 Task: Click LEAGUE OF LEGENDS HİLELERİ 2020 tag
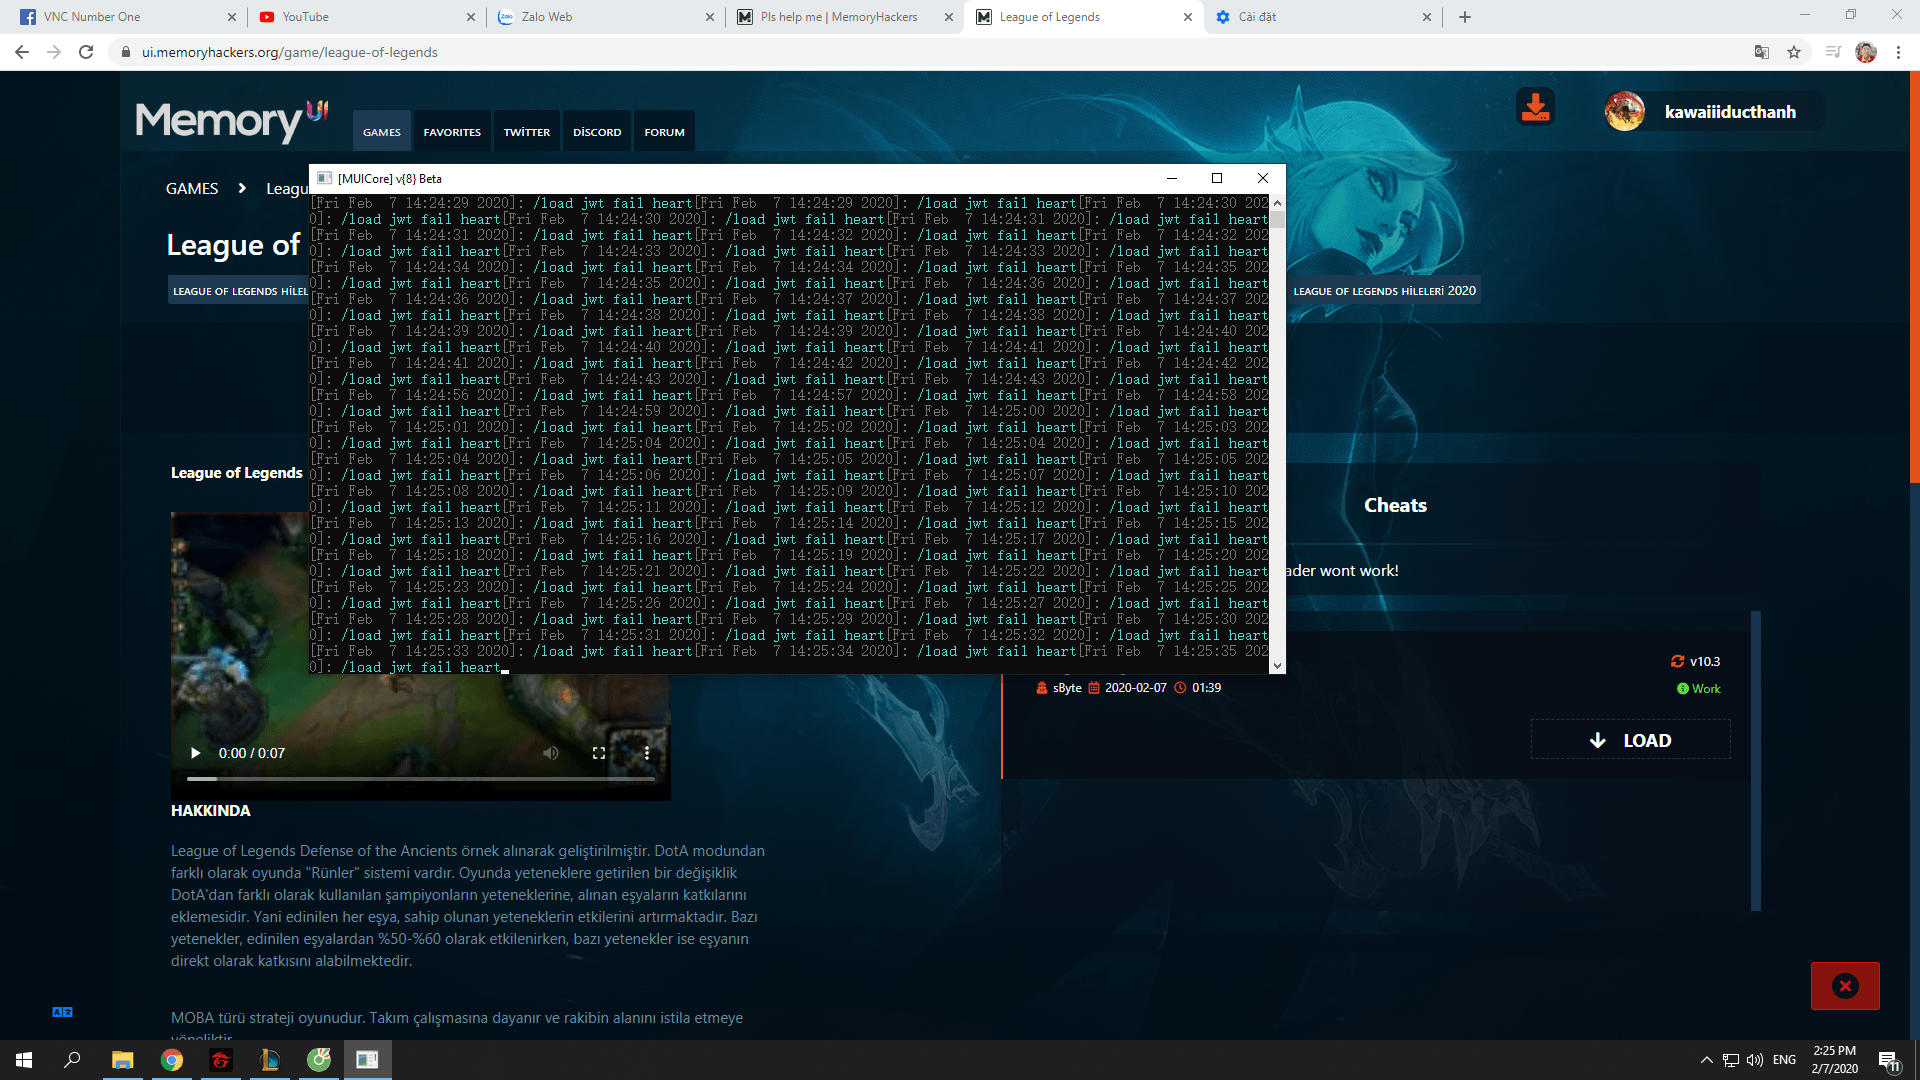[1384, 291]
